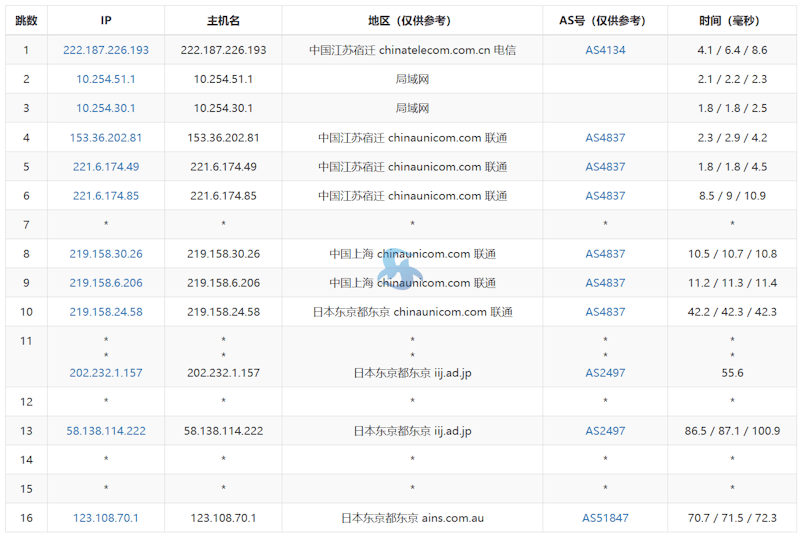
Task: Select hostname cell 153.36.202.81
Action: click(x=223, y=138)
